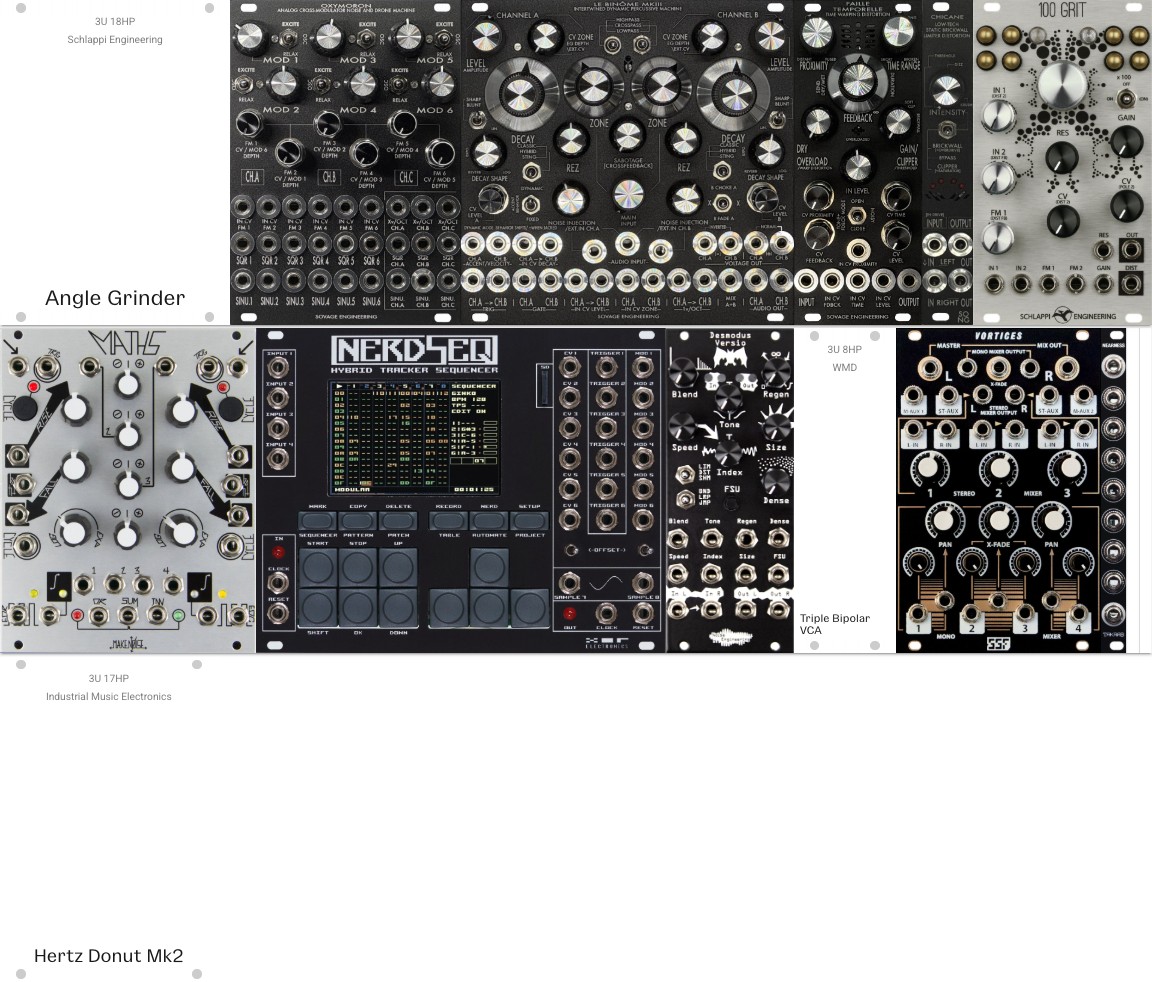
Task: Tap the NerdSeq Down pad
Action: pos(398,607)
